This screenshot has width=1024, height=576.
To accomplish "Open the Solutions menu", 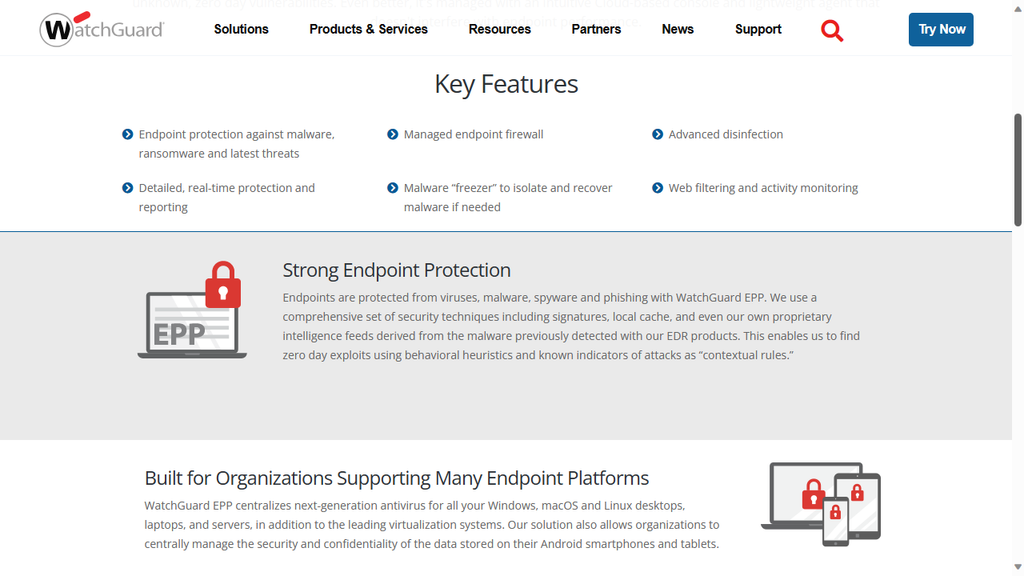I will 241,29.
